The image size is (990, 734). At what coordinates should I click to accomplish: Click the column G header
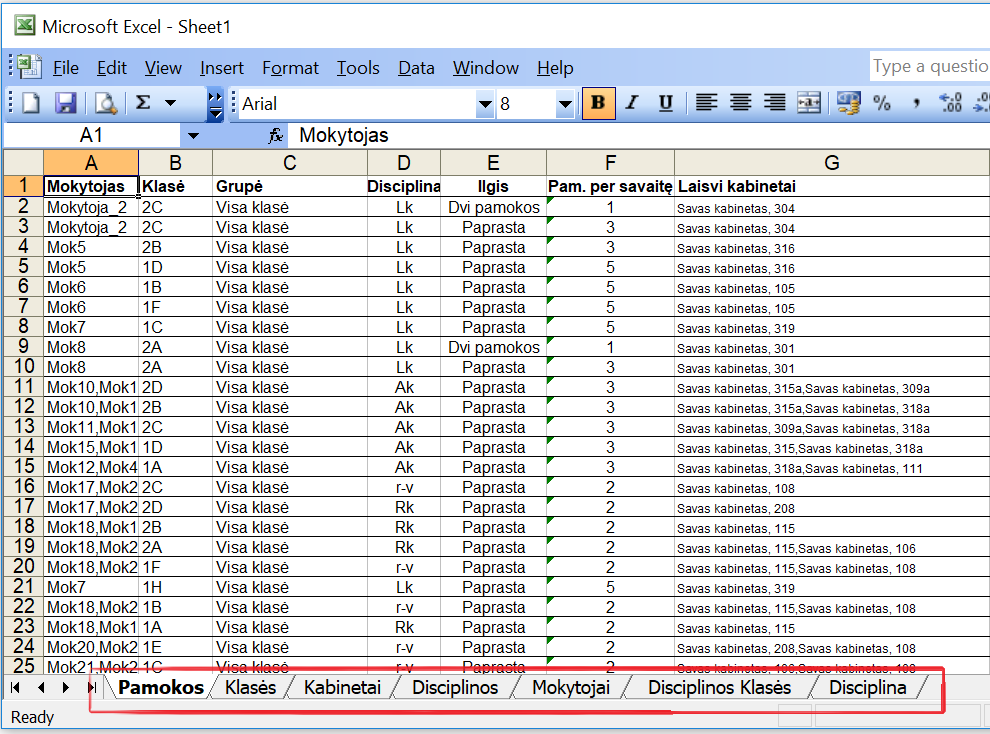click(831, 163)
